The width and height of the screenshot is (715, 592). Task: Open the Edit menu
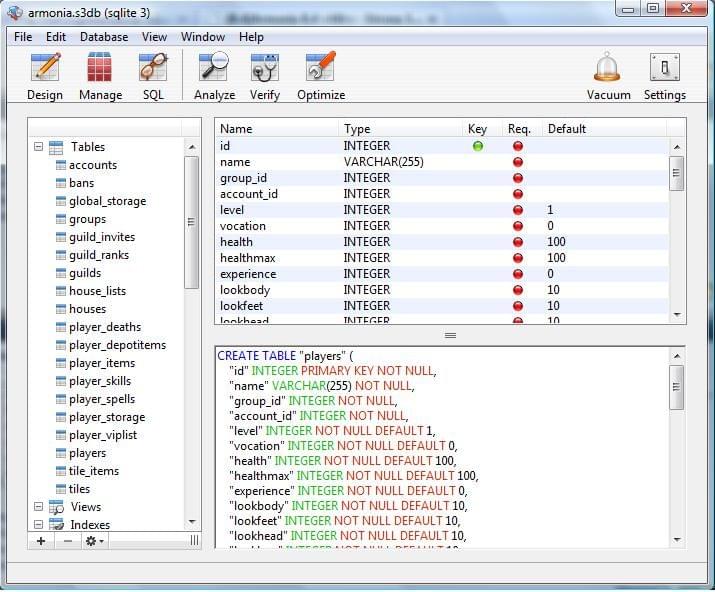click(x=56, y=37)
